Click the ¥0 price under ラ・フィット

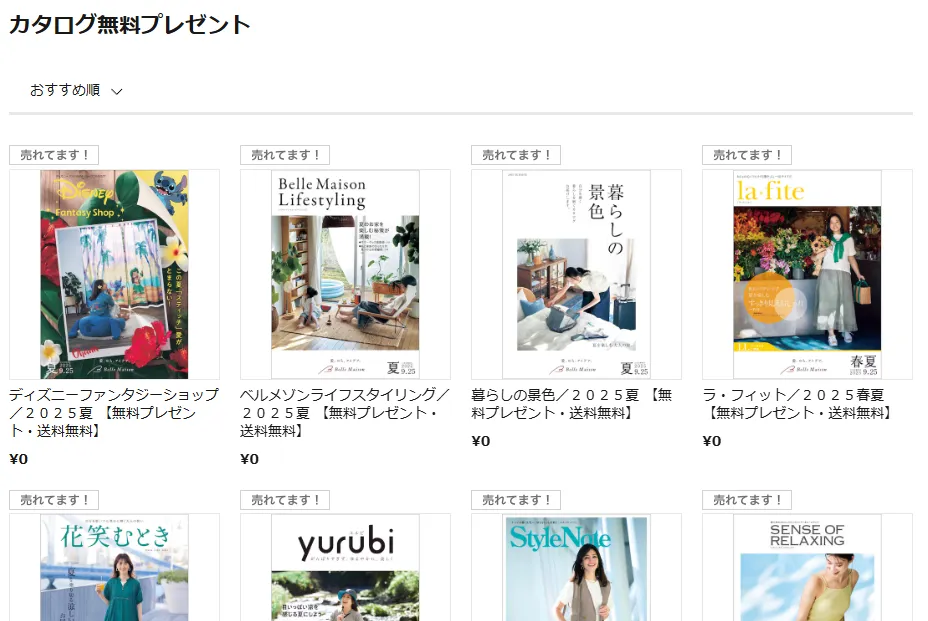[x=711, y=441]
